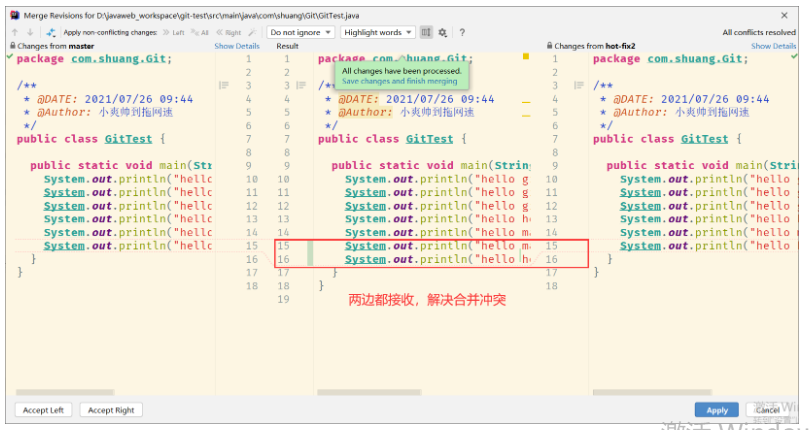Apply non-conflicting changes from Right
The height and width of the screenshot is (430, 812).
point(228,32)
